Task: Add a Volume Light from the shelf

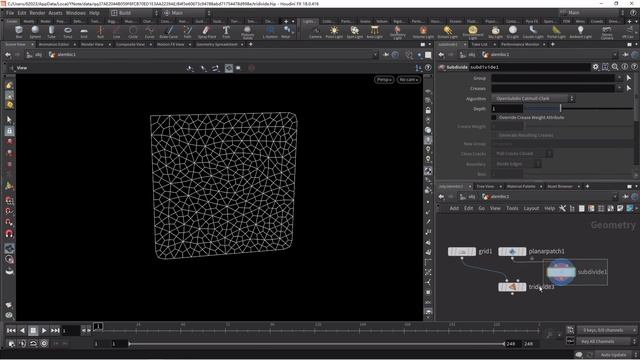Action: pos(423,31)
